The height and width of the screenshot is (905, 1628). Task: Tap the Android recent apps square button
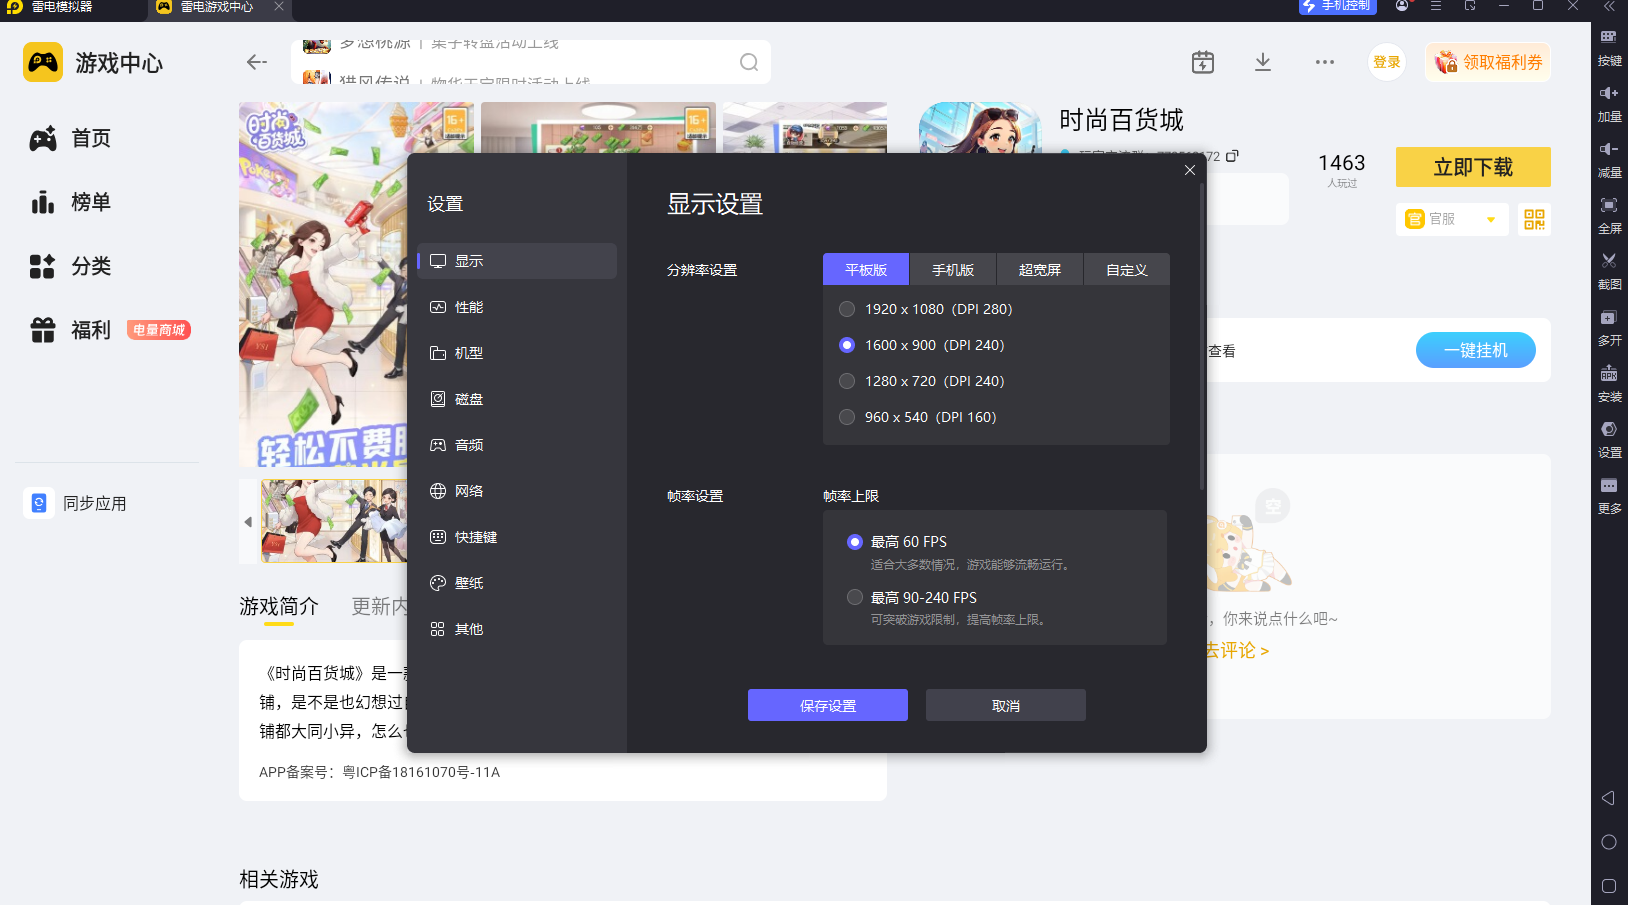tap(1608, 886)
